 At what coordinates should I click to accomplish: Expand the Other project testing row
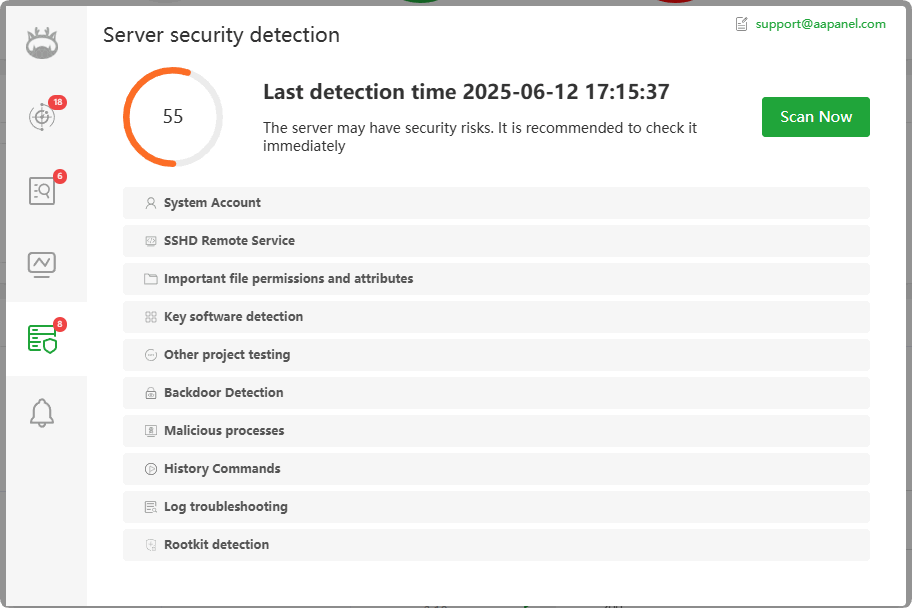pyautogui.click(x=496, y=355)
